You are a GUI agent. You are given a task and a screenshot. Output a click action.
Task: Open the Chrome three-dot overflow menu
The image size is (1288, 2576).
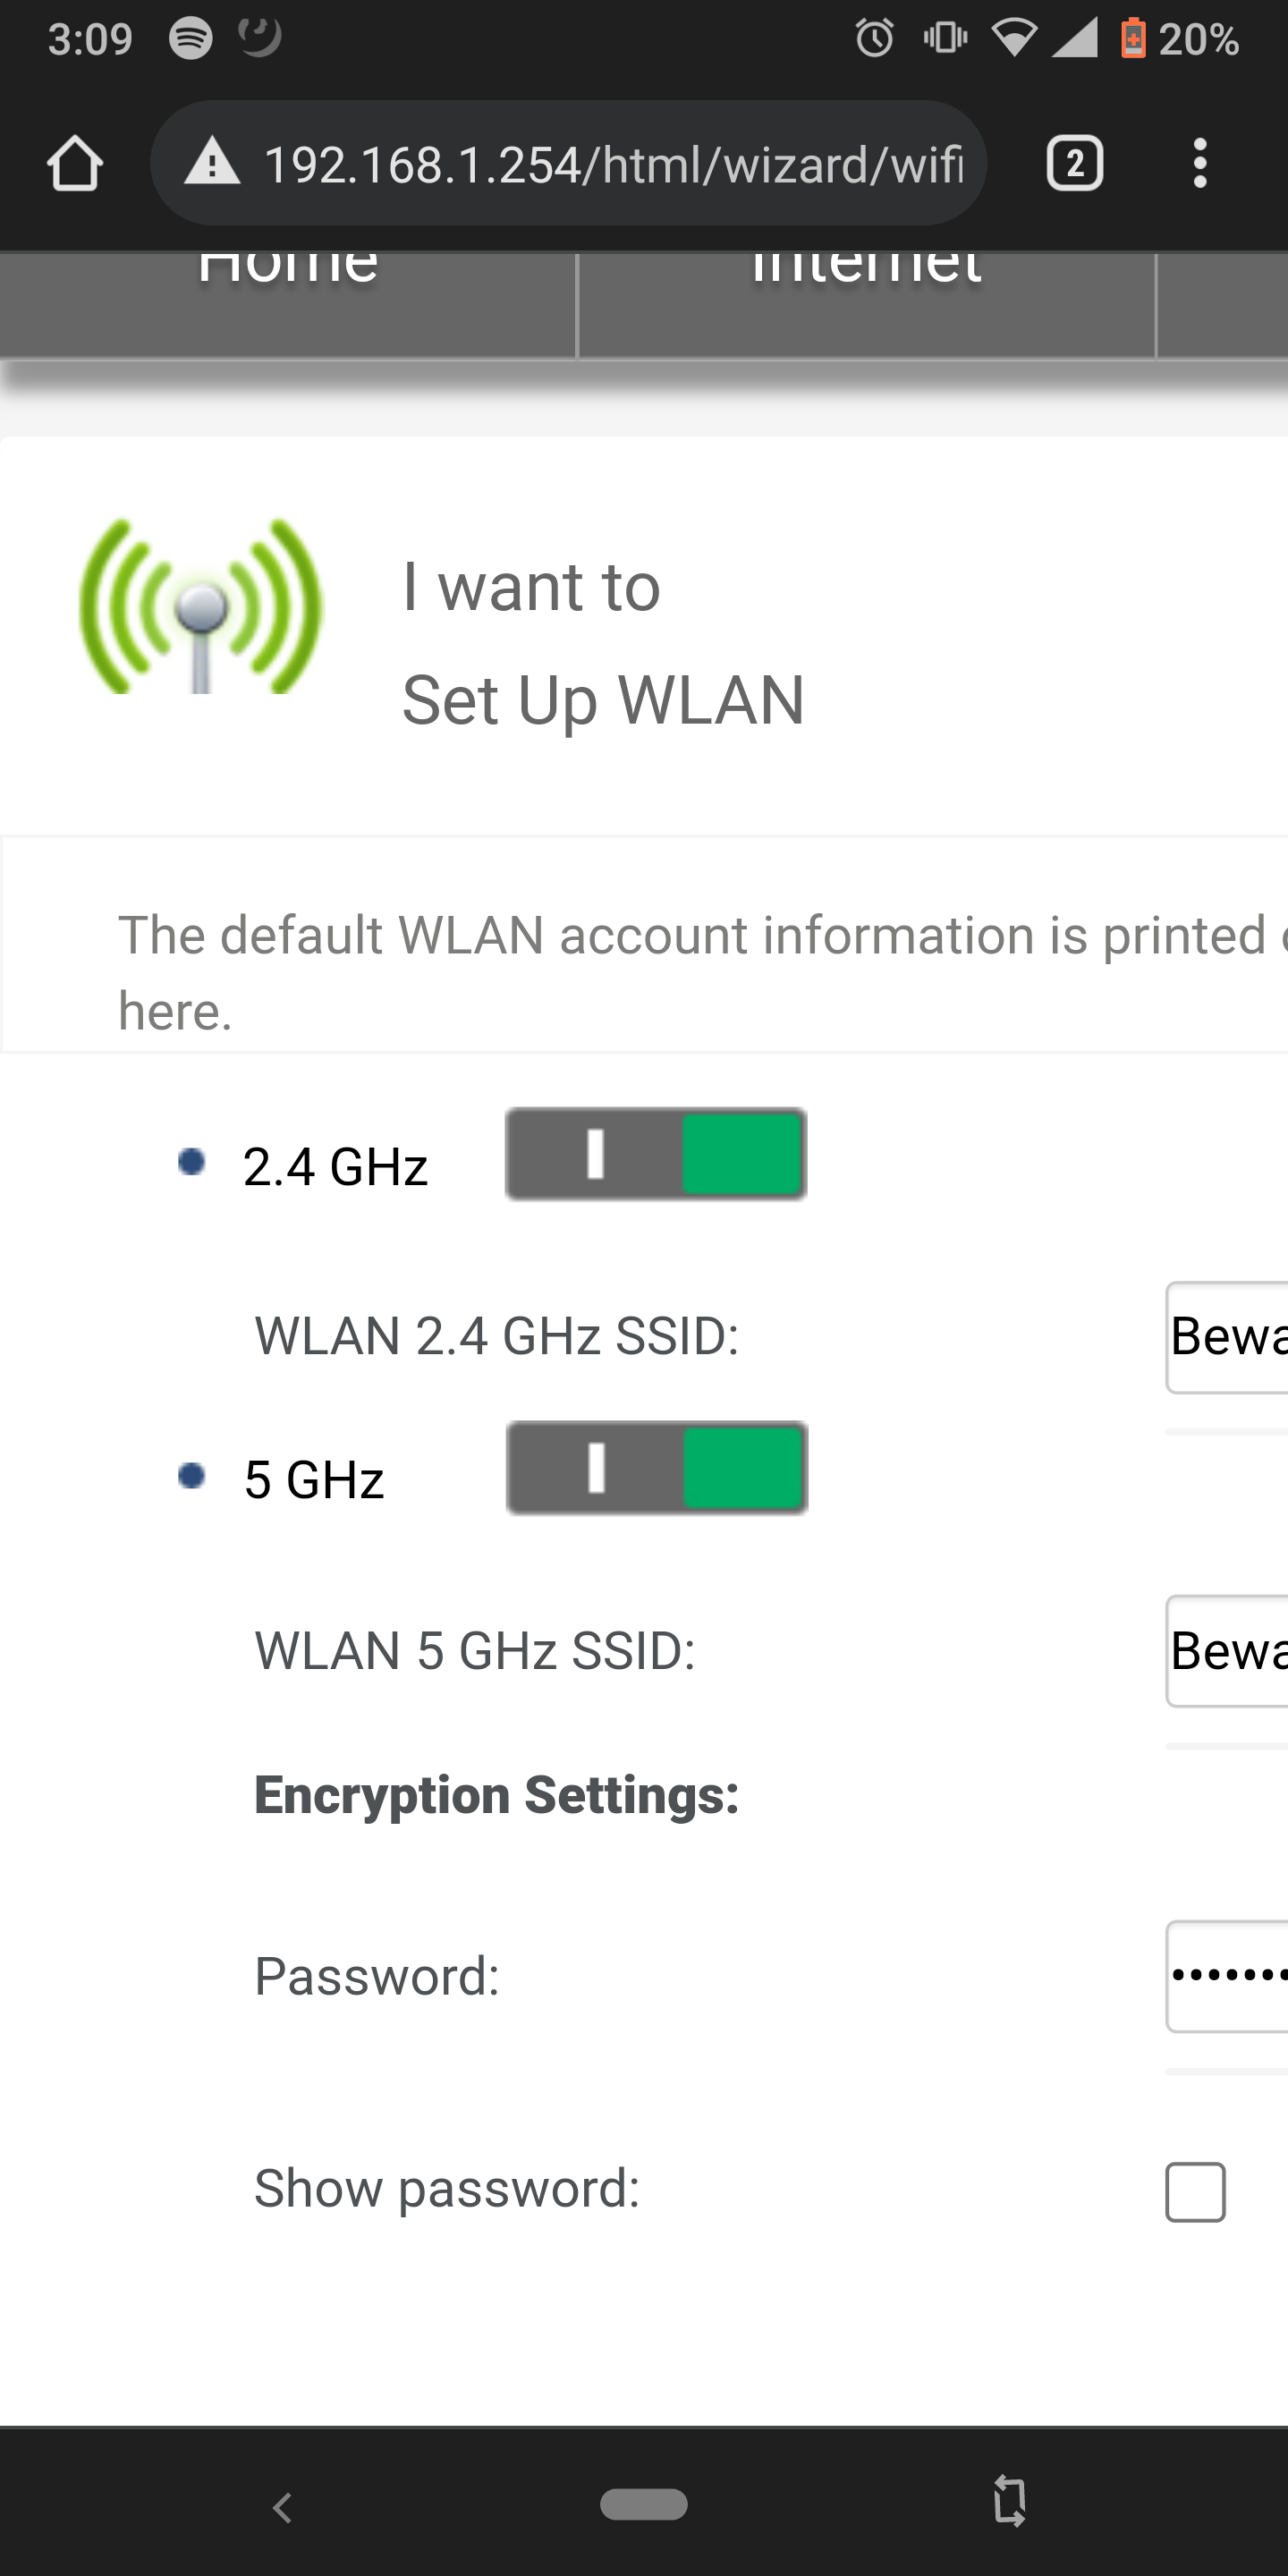click(x=1200, y=163)
